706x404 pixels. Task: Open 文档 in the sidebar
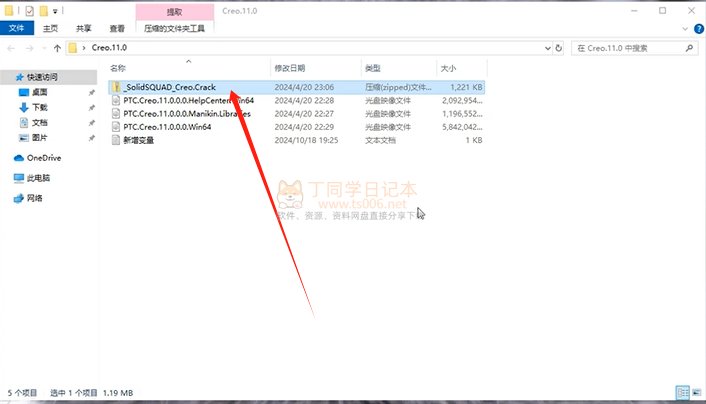click(x=40, y=123)
